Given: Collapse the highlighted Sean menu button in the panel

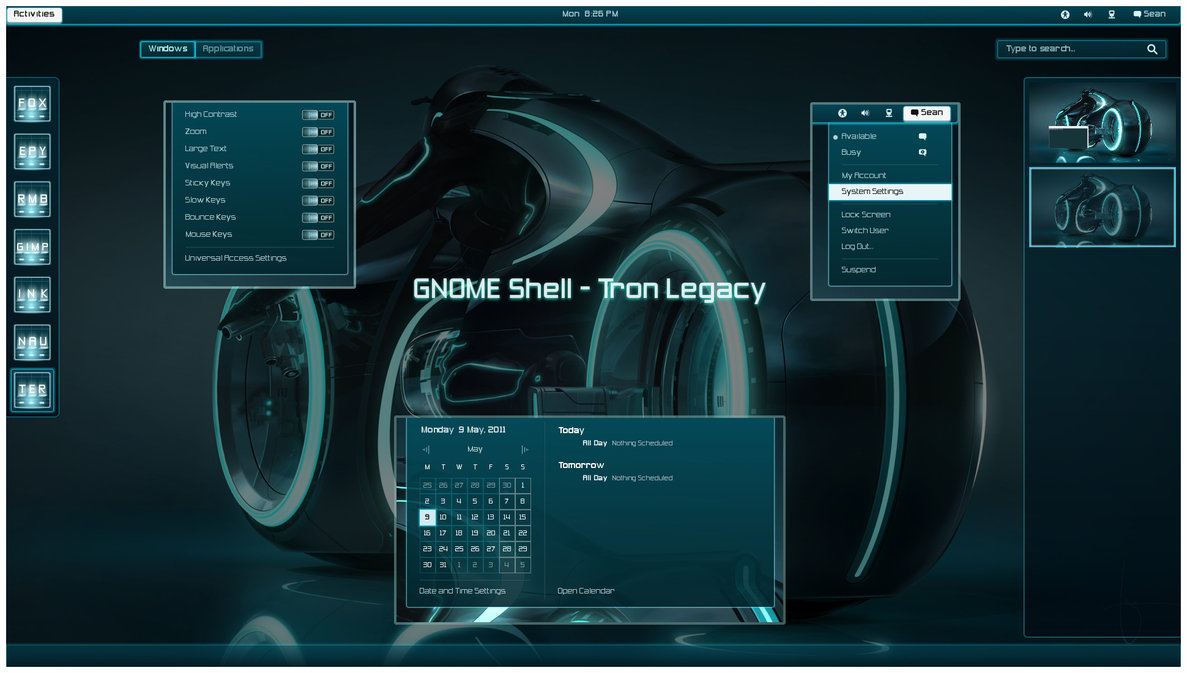Looking at the screenshot, I should pos(927,113).
